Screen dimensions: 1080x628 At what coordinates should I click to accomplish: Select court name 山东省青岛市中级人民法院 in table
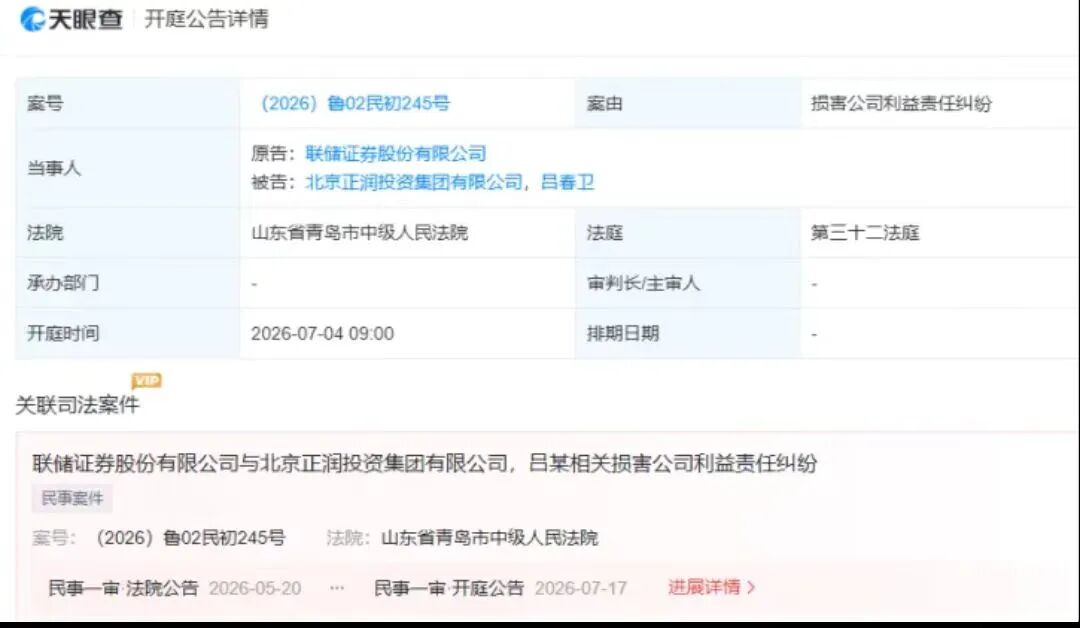[x=360, y=233]
